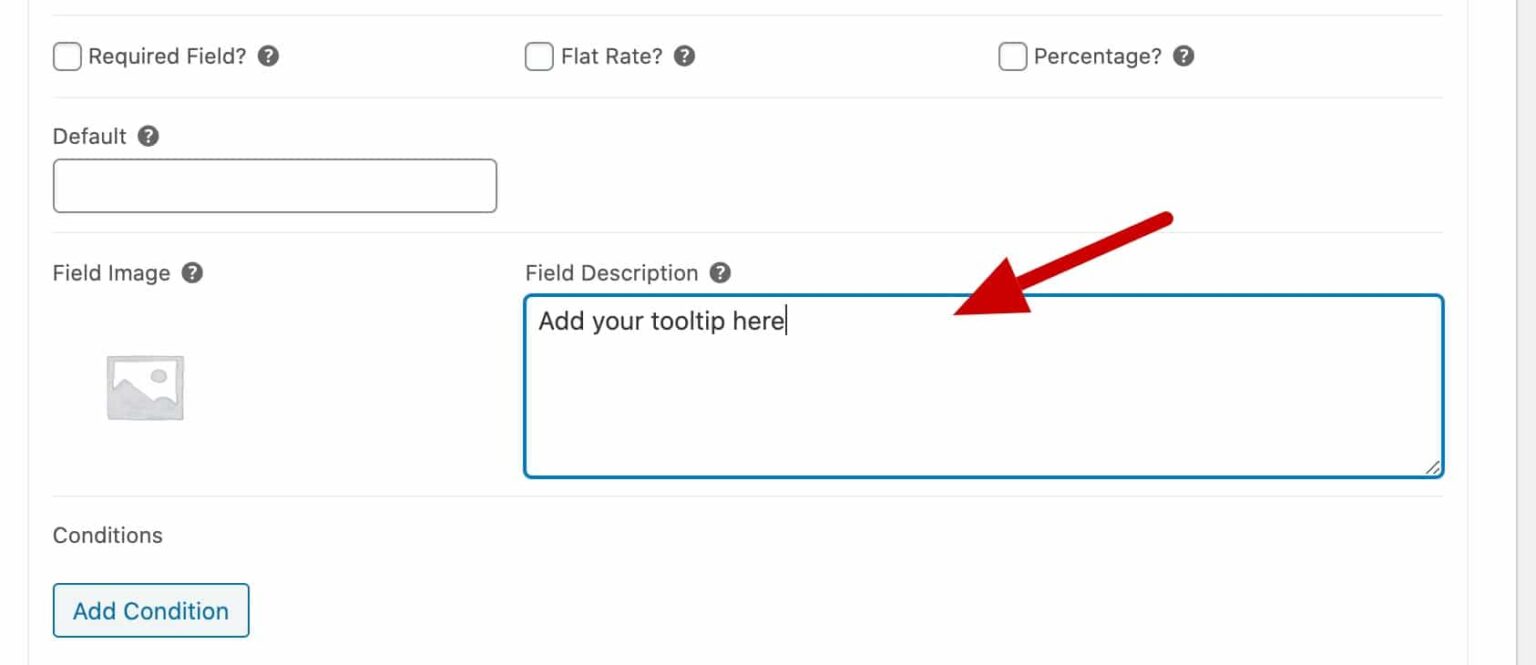Open the Percentage help tooltip icon
The width and height of the screenshot is (1536, 665).
[x=1184, y=56]
